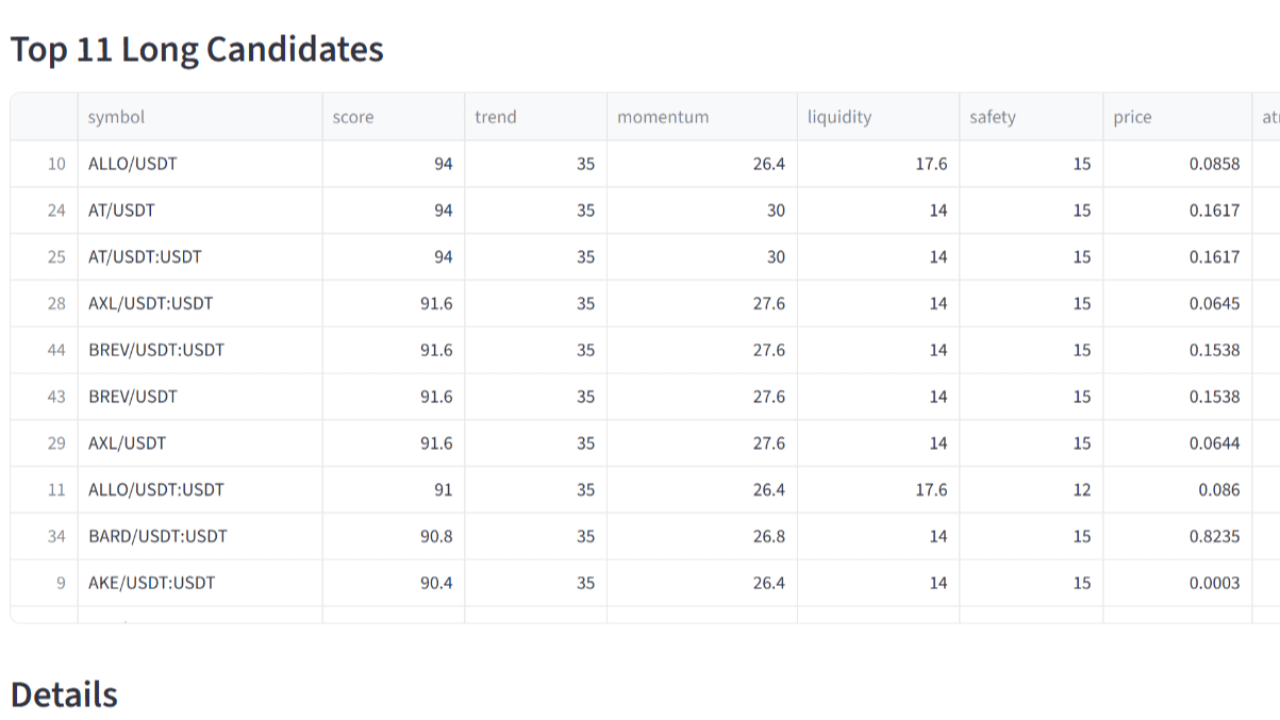The width and height of the screenshot is (1280, 720).
Task: Select the AKE/USDT:USDT symbol cell
Action: coord(152,583)
